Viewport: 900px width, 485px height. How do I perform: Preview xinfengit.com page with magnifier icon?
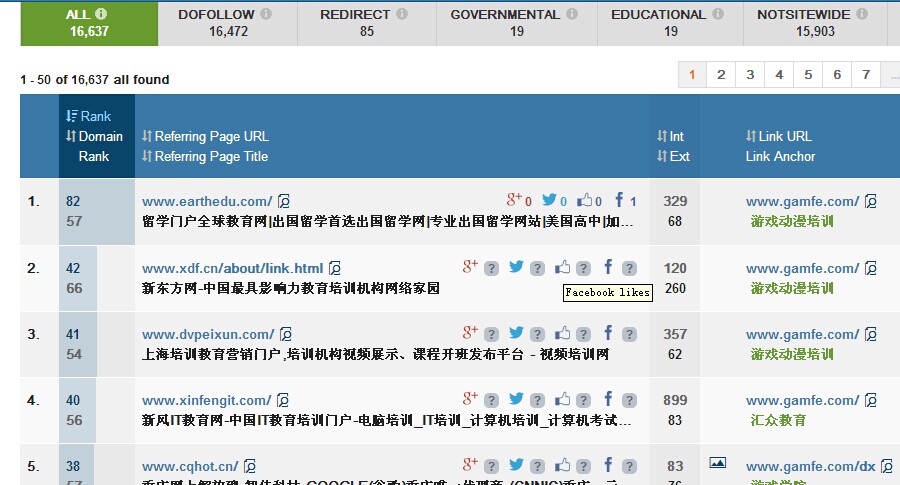(282, 400)
